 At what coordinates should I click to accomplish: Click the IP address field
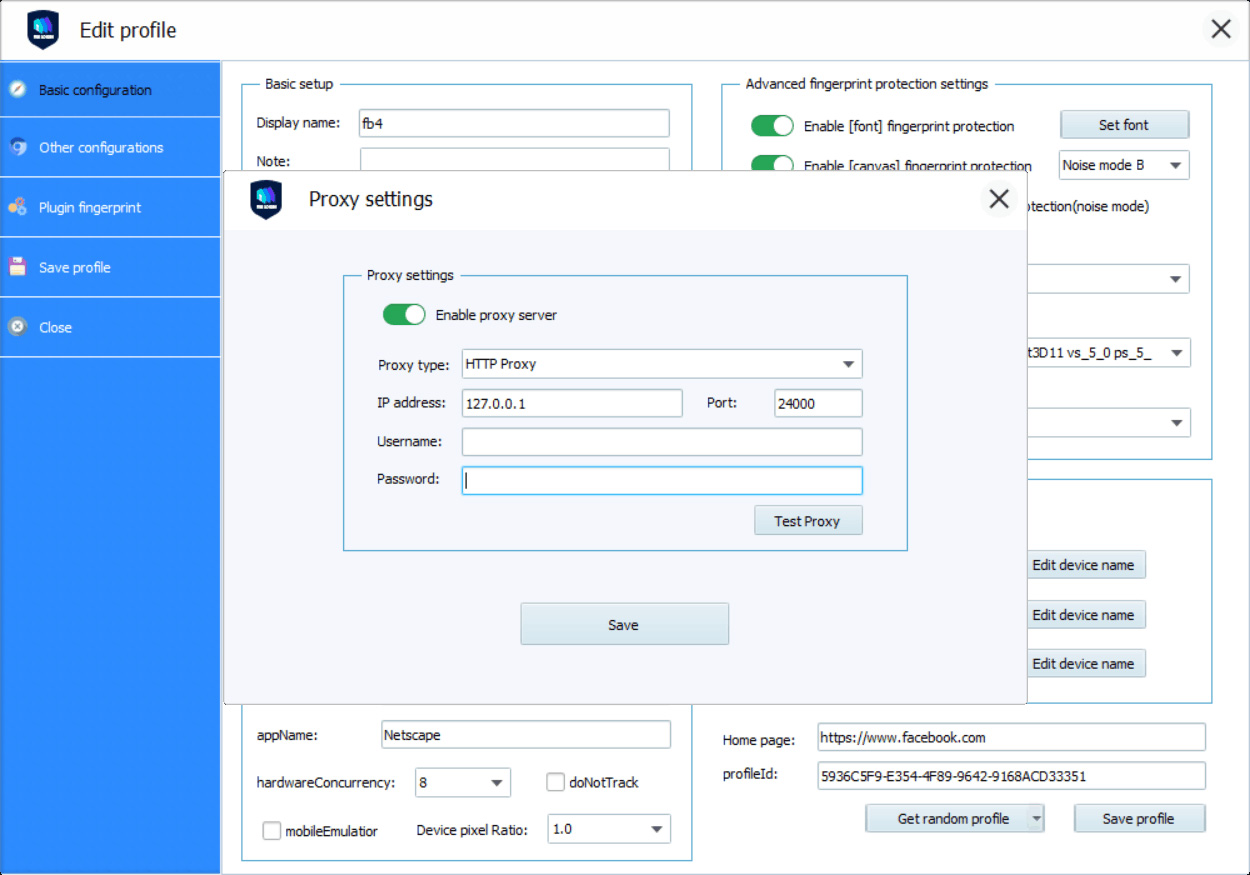572,403
